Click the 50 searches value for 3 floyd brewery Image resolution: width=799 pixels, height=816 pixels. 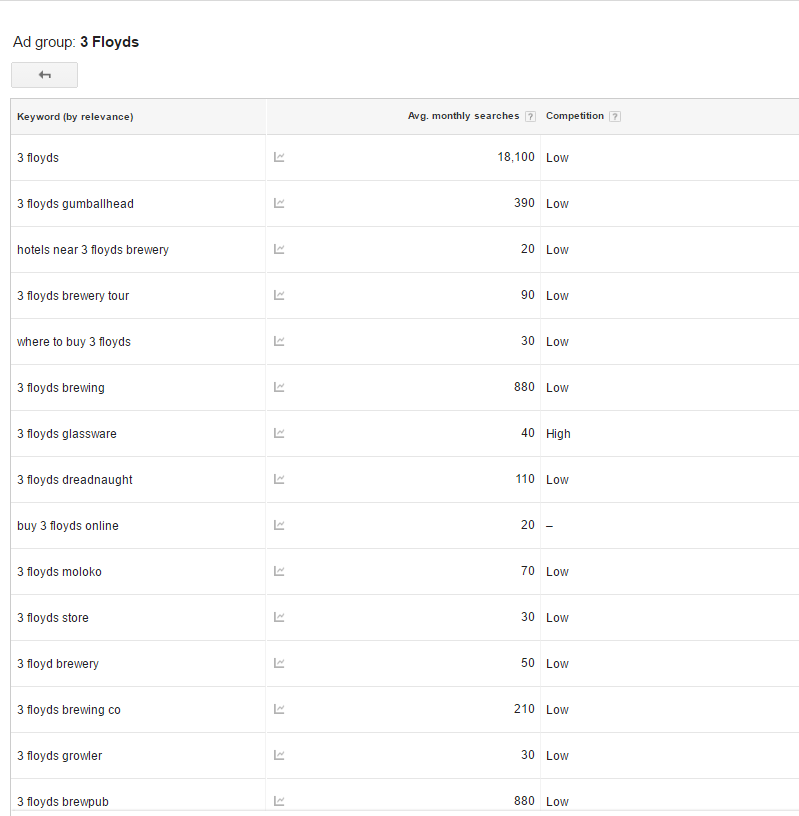point(528,663)
